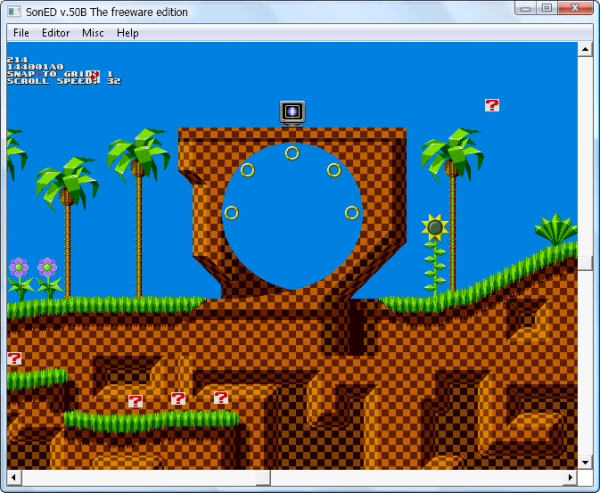The width and height of the screenshot is (600, 493).
Task: Click the 'SNAP-TO GRID' readout text
Action: pyautogui.click(x=60, y=74)
